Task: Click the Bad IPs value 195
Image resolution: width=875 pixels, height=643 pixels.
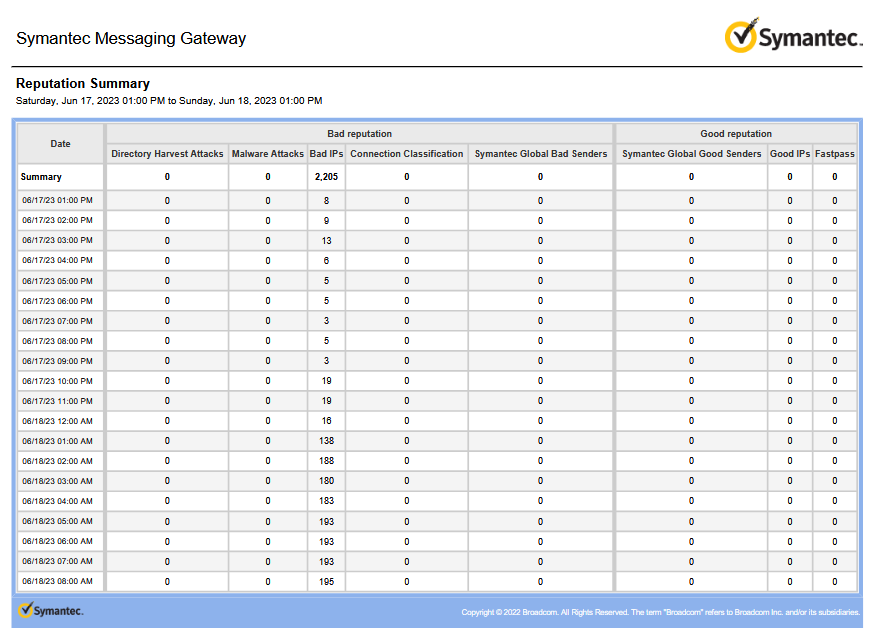Action: (x=326, y=582)
